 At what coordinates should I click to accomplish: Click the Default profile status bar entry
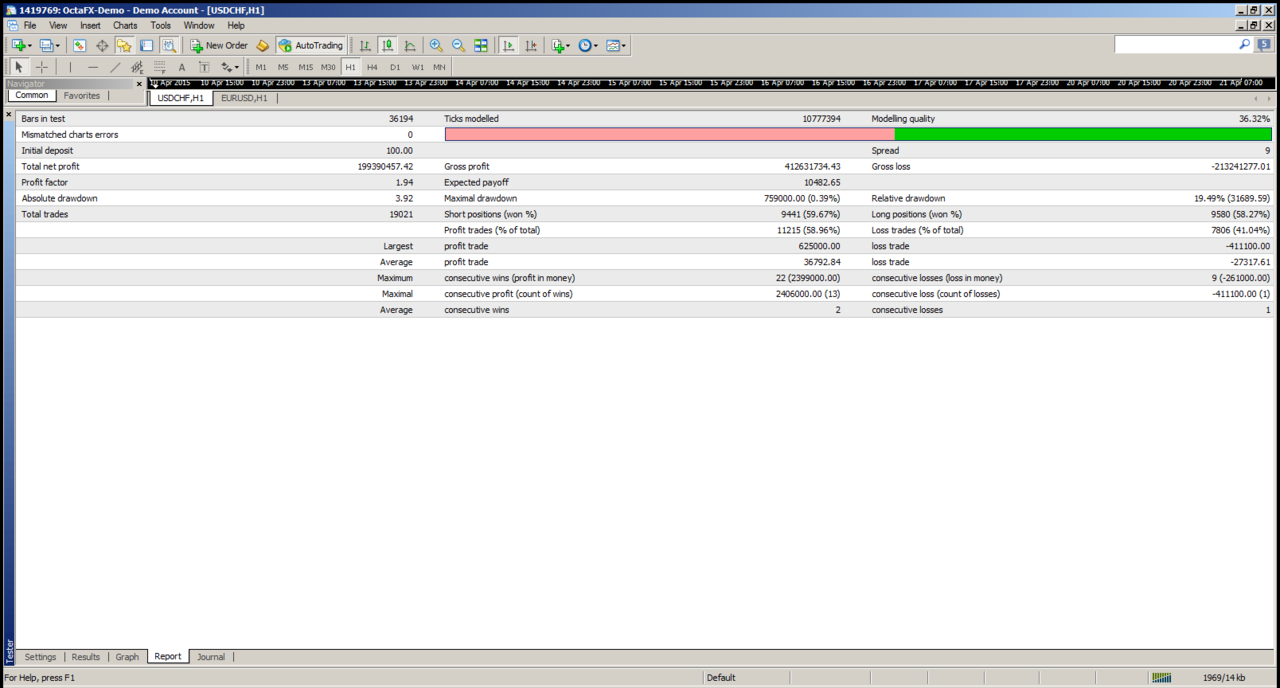(721, 678)
